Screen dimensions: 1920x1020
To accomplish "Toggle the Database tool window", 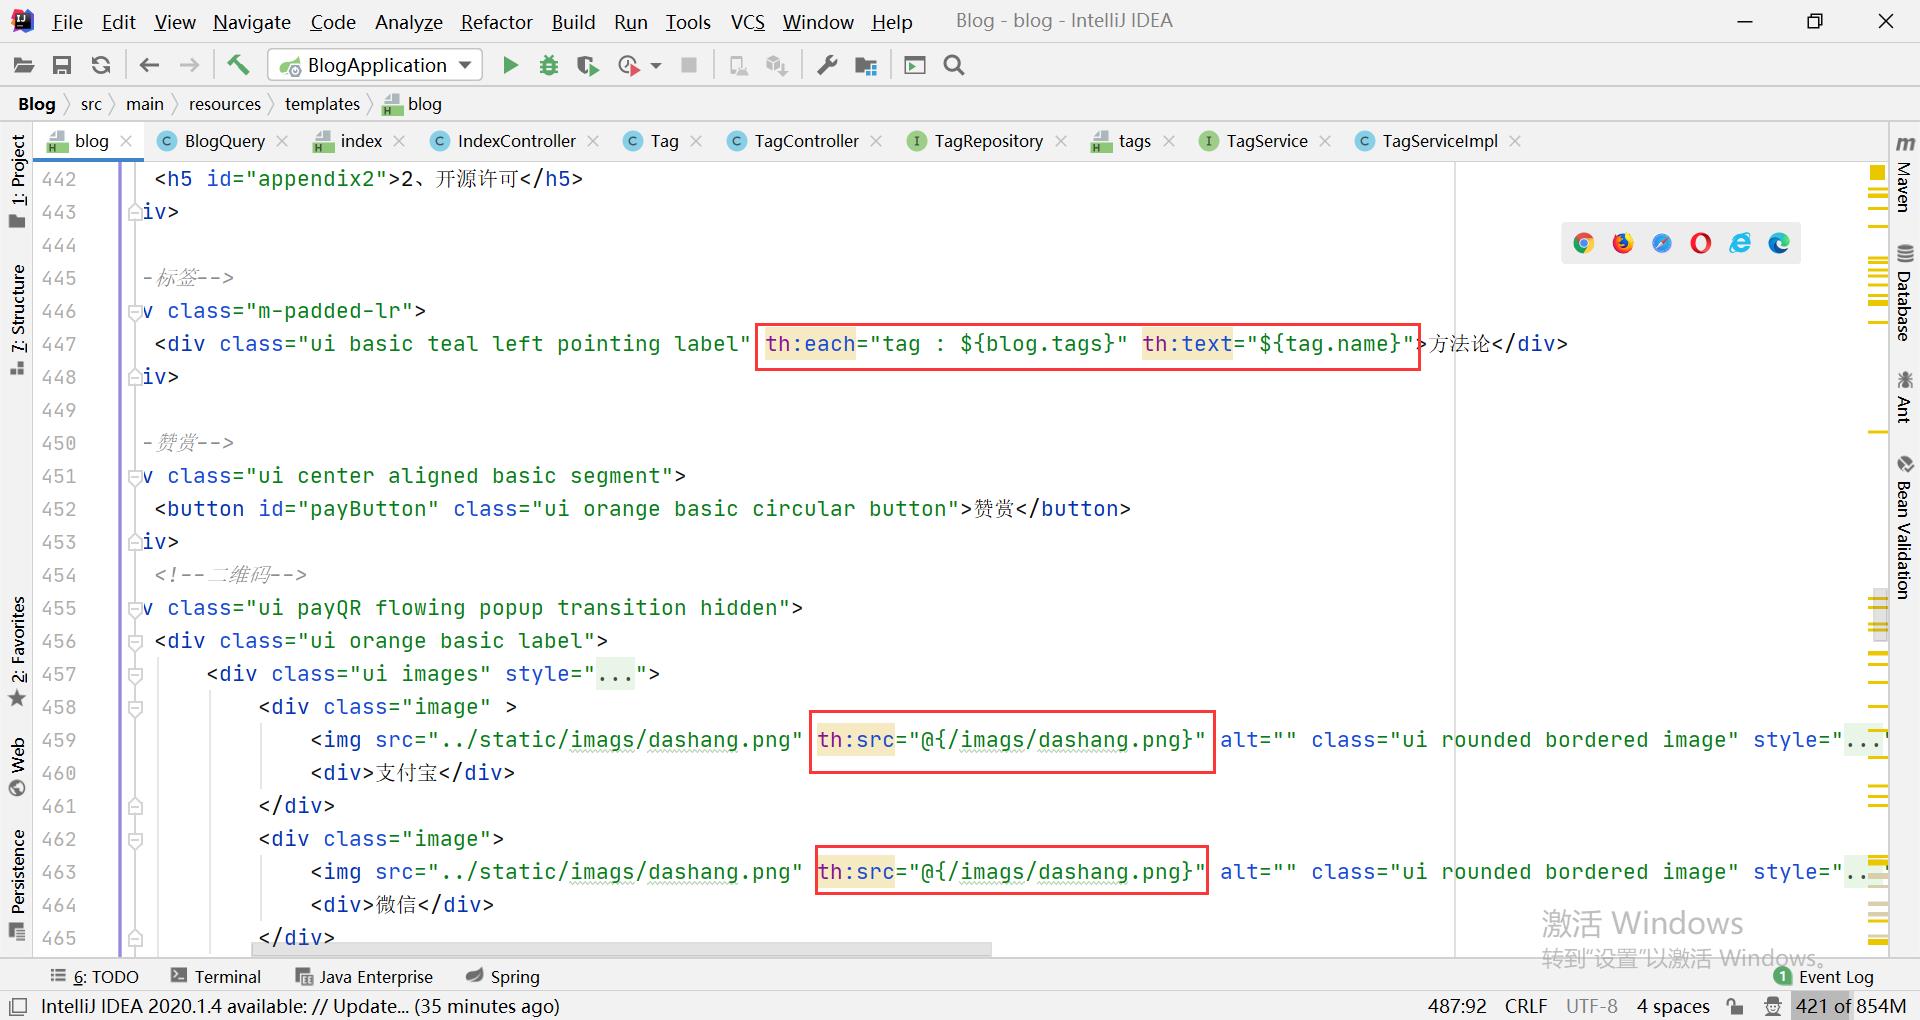I will click(x=1904, y=292).
